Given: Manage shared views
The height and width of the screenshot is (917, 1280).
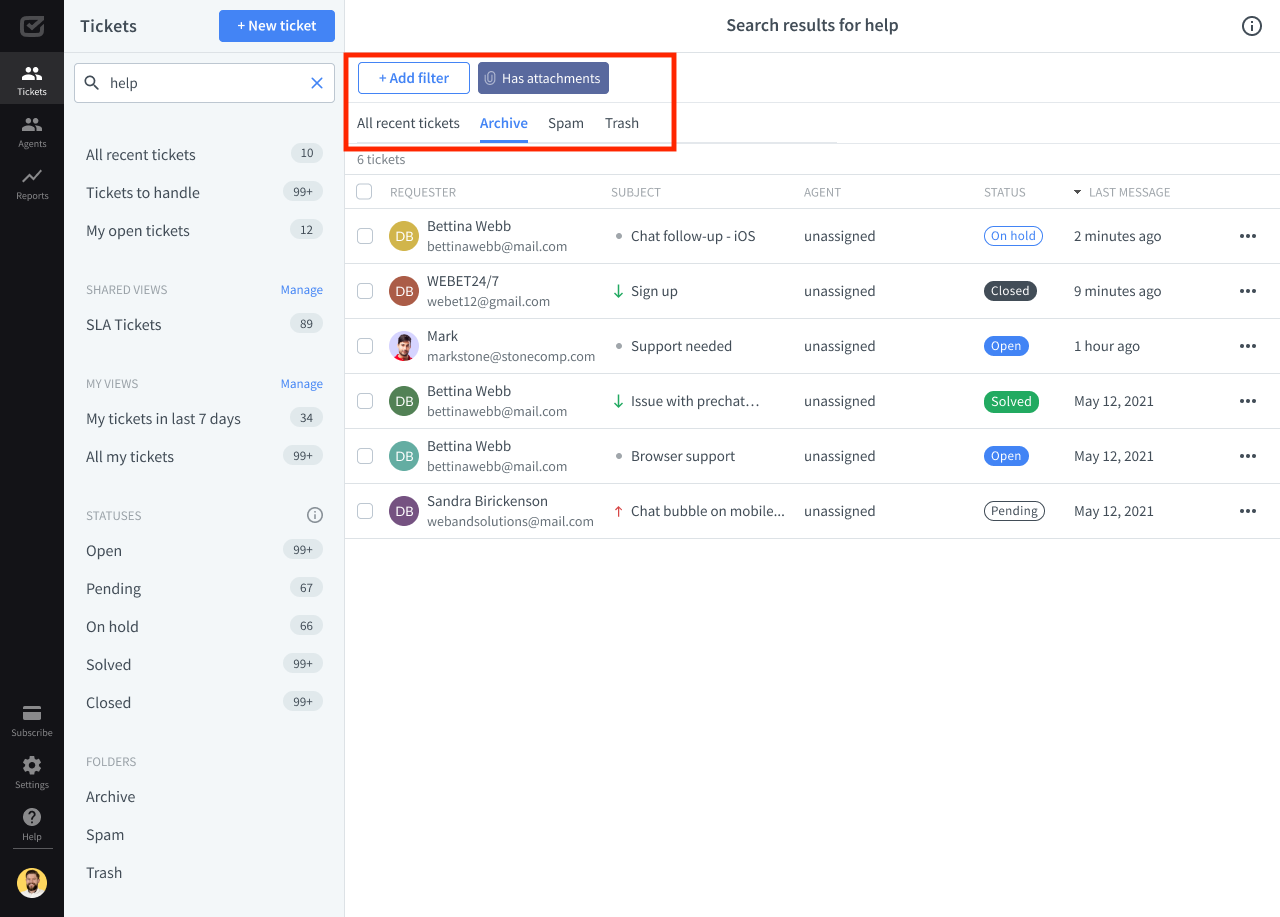Looking at the screenshot, I should click(301, 290).
